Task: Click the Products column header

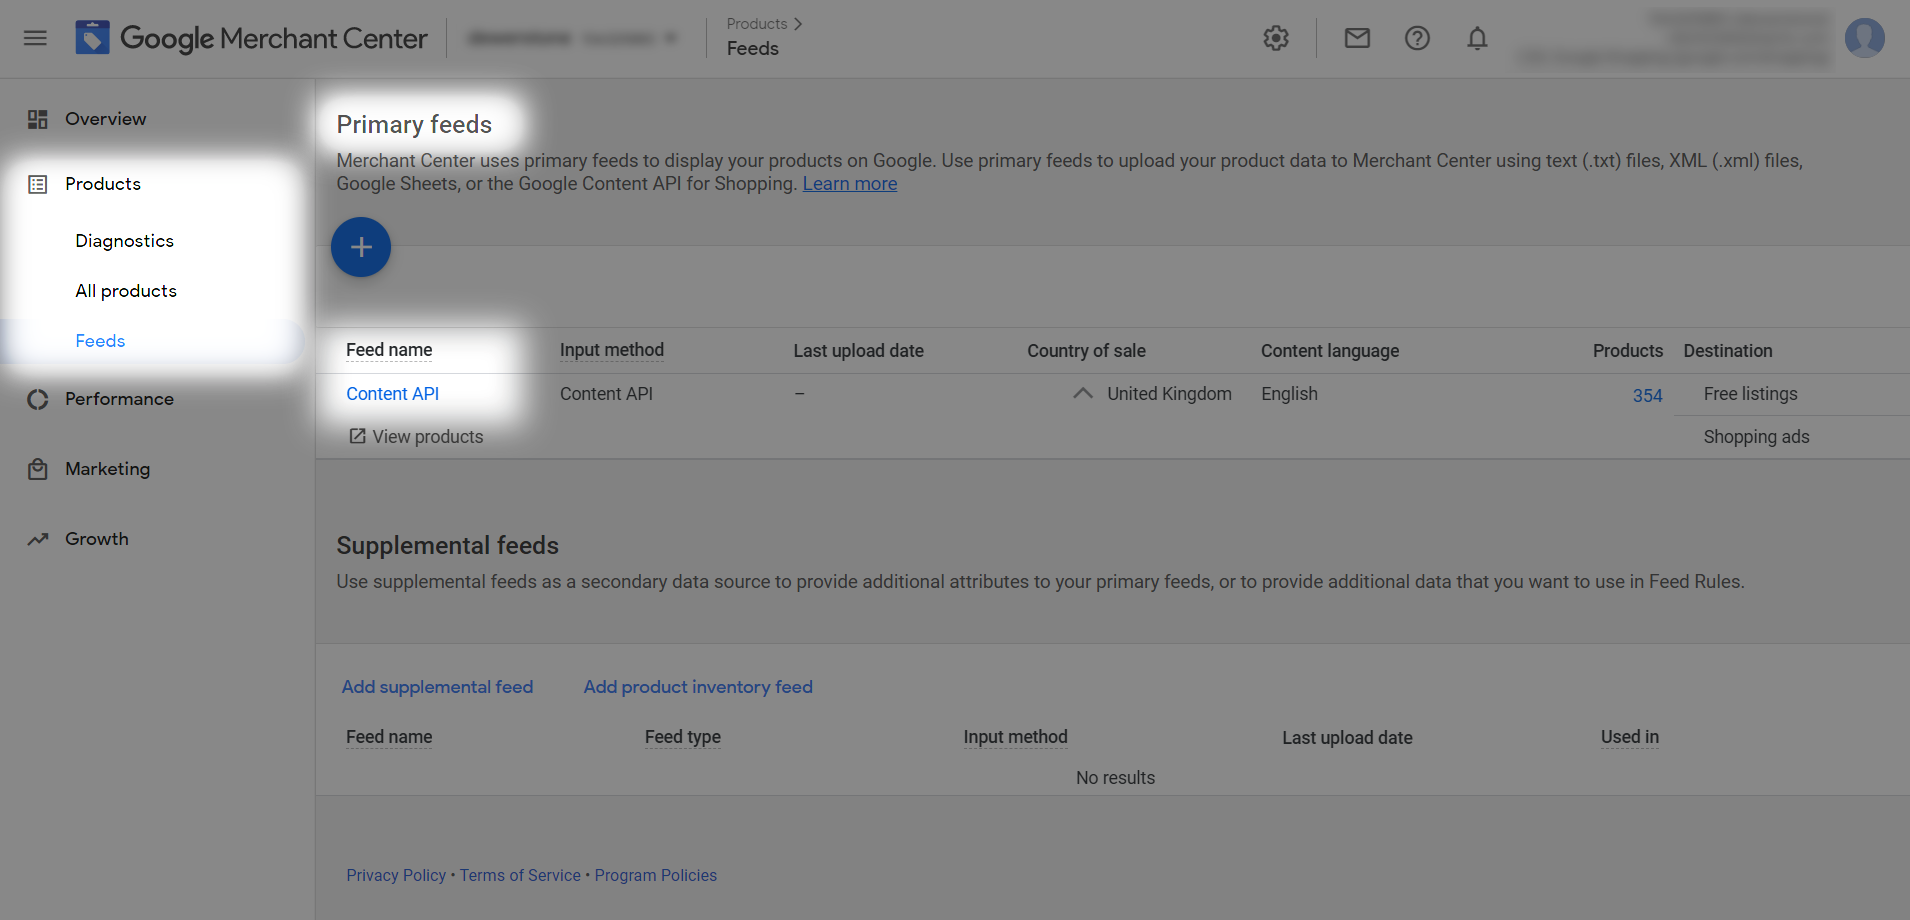Action: [x=1628, y=351]
